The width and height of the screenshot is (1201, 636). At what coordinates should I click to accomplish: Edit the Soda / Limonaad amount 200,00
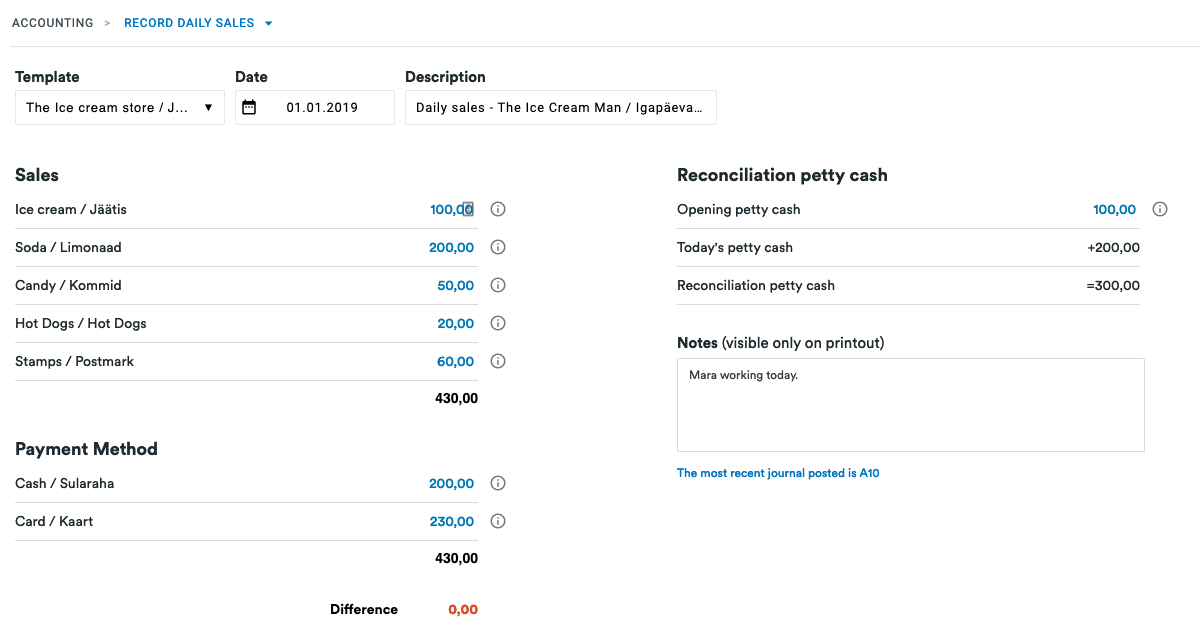(451, 248)
